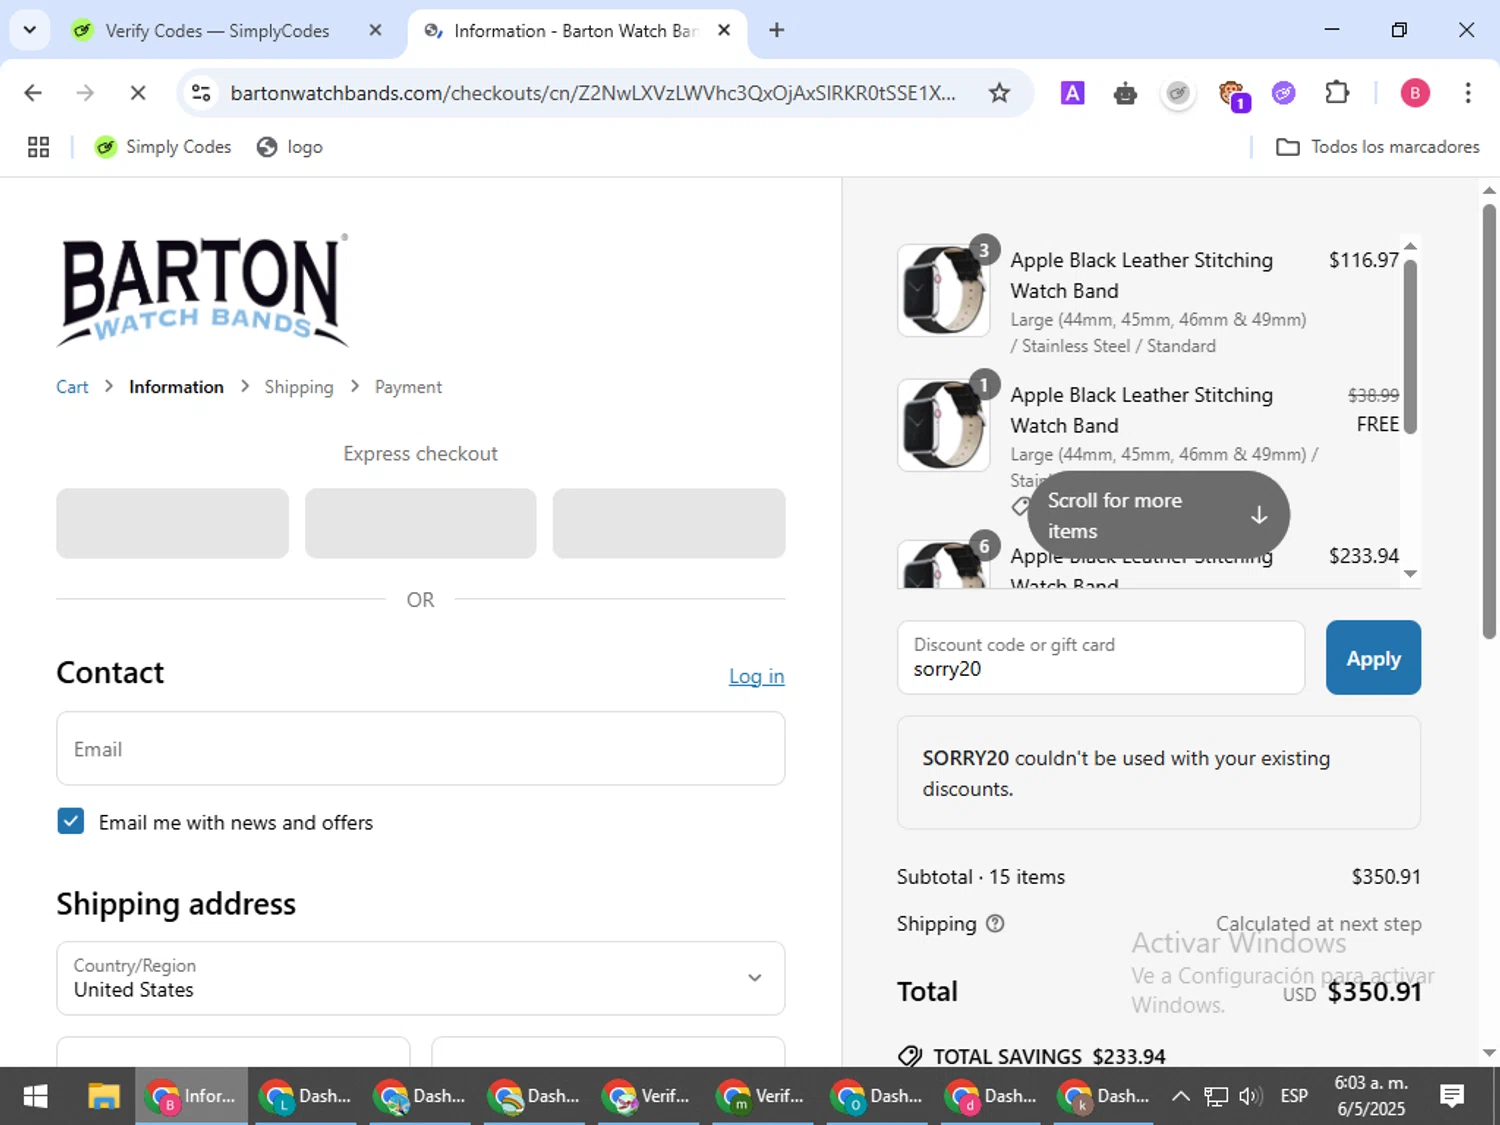Open the logo bookmark

[x=290, y=147]
